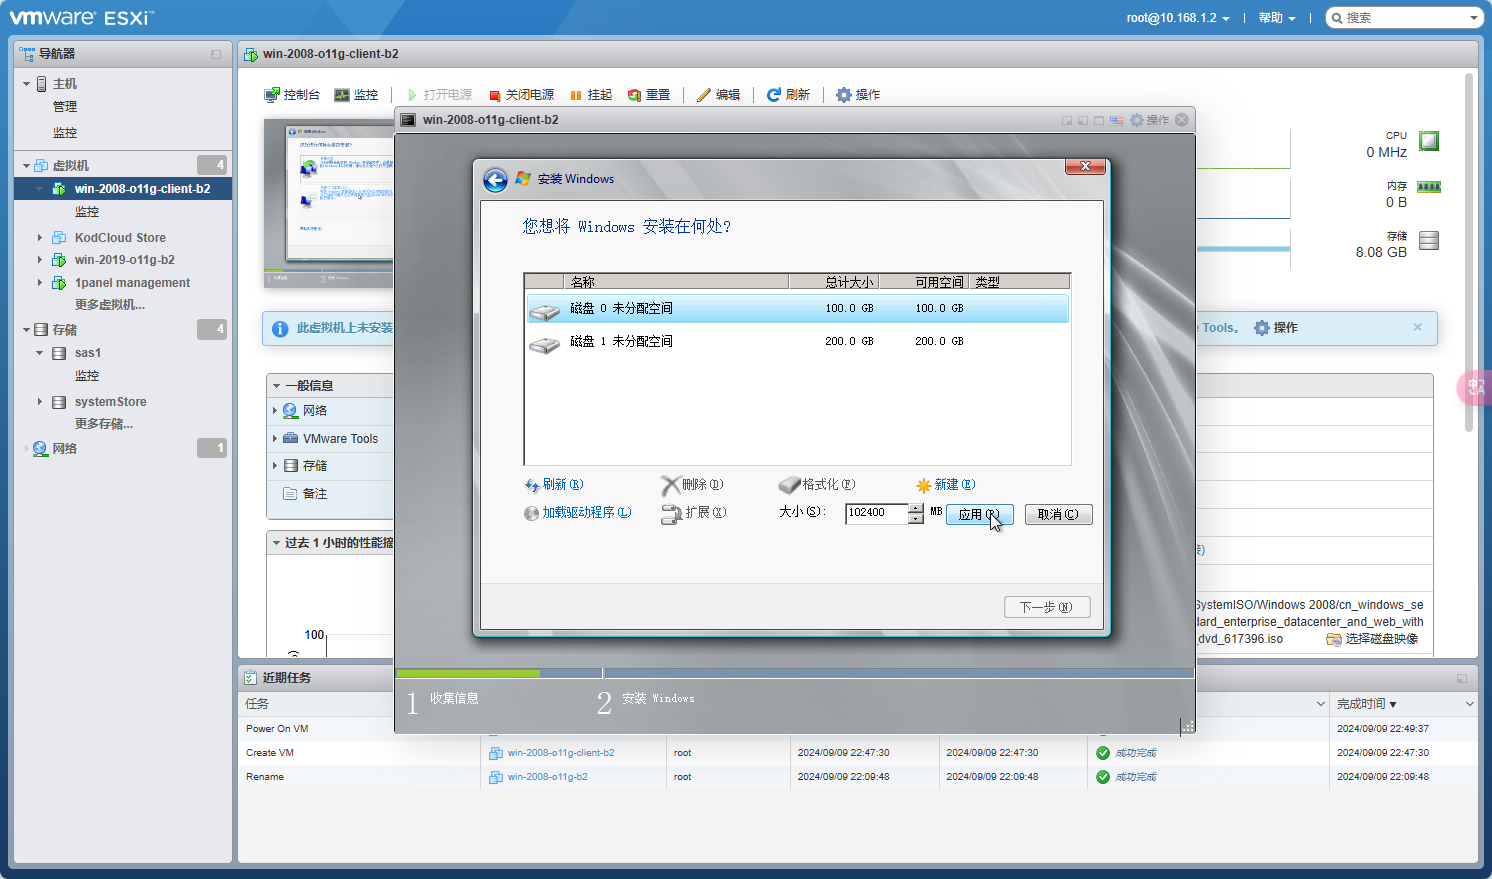
Task: Click the back arrow in 安装 Windows dialog
Action: tap(495, 179)
